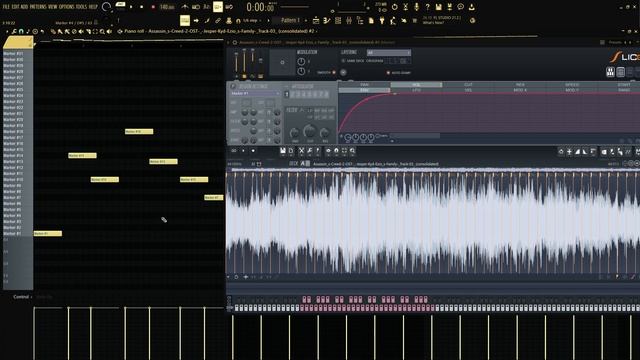Select the piano roll mute tool
The image size is (640, 360).
click(x=81, y=31)
